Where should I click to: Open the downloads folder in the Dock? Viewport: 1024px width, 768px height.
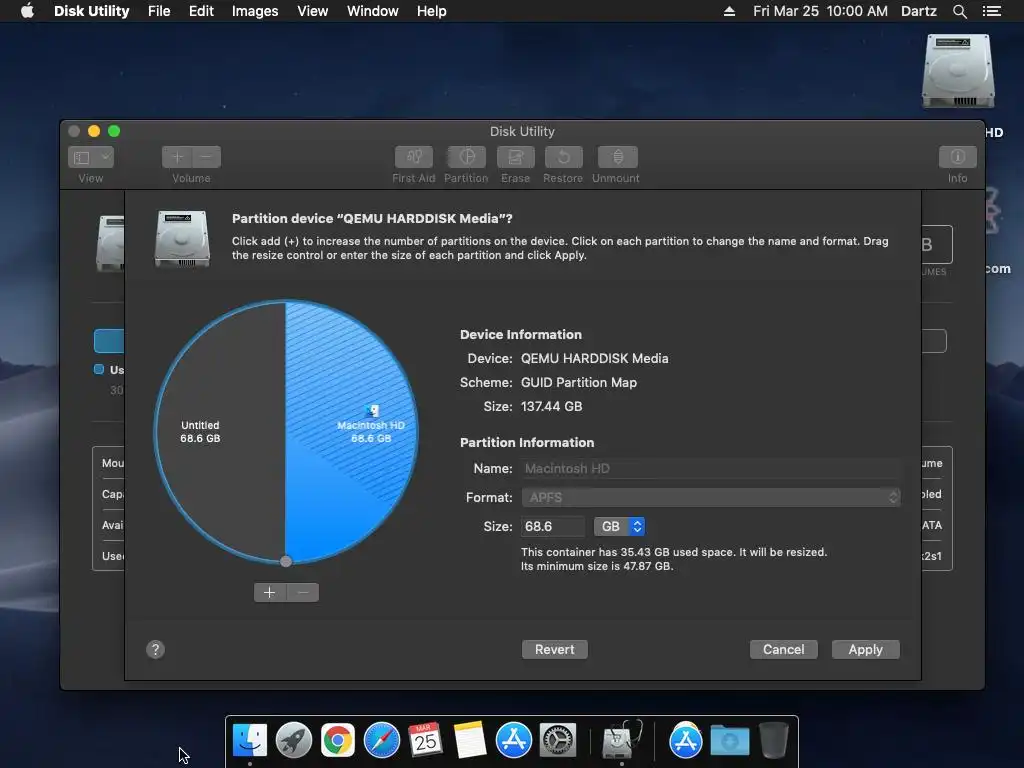pyautogui.click(x=730, y=741)
